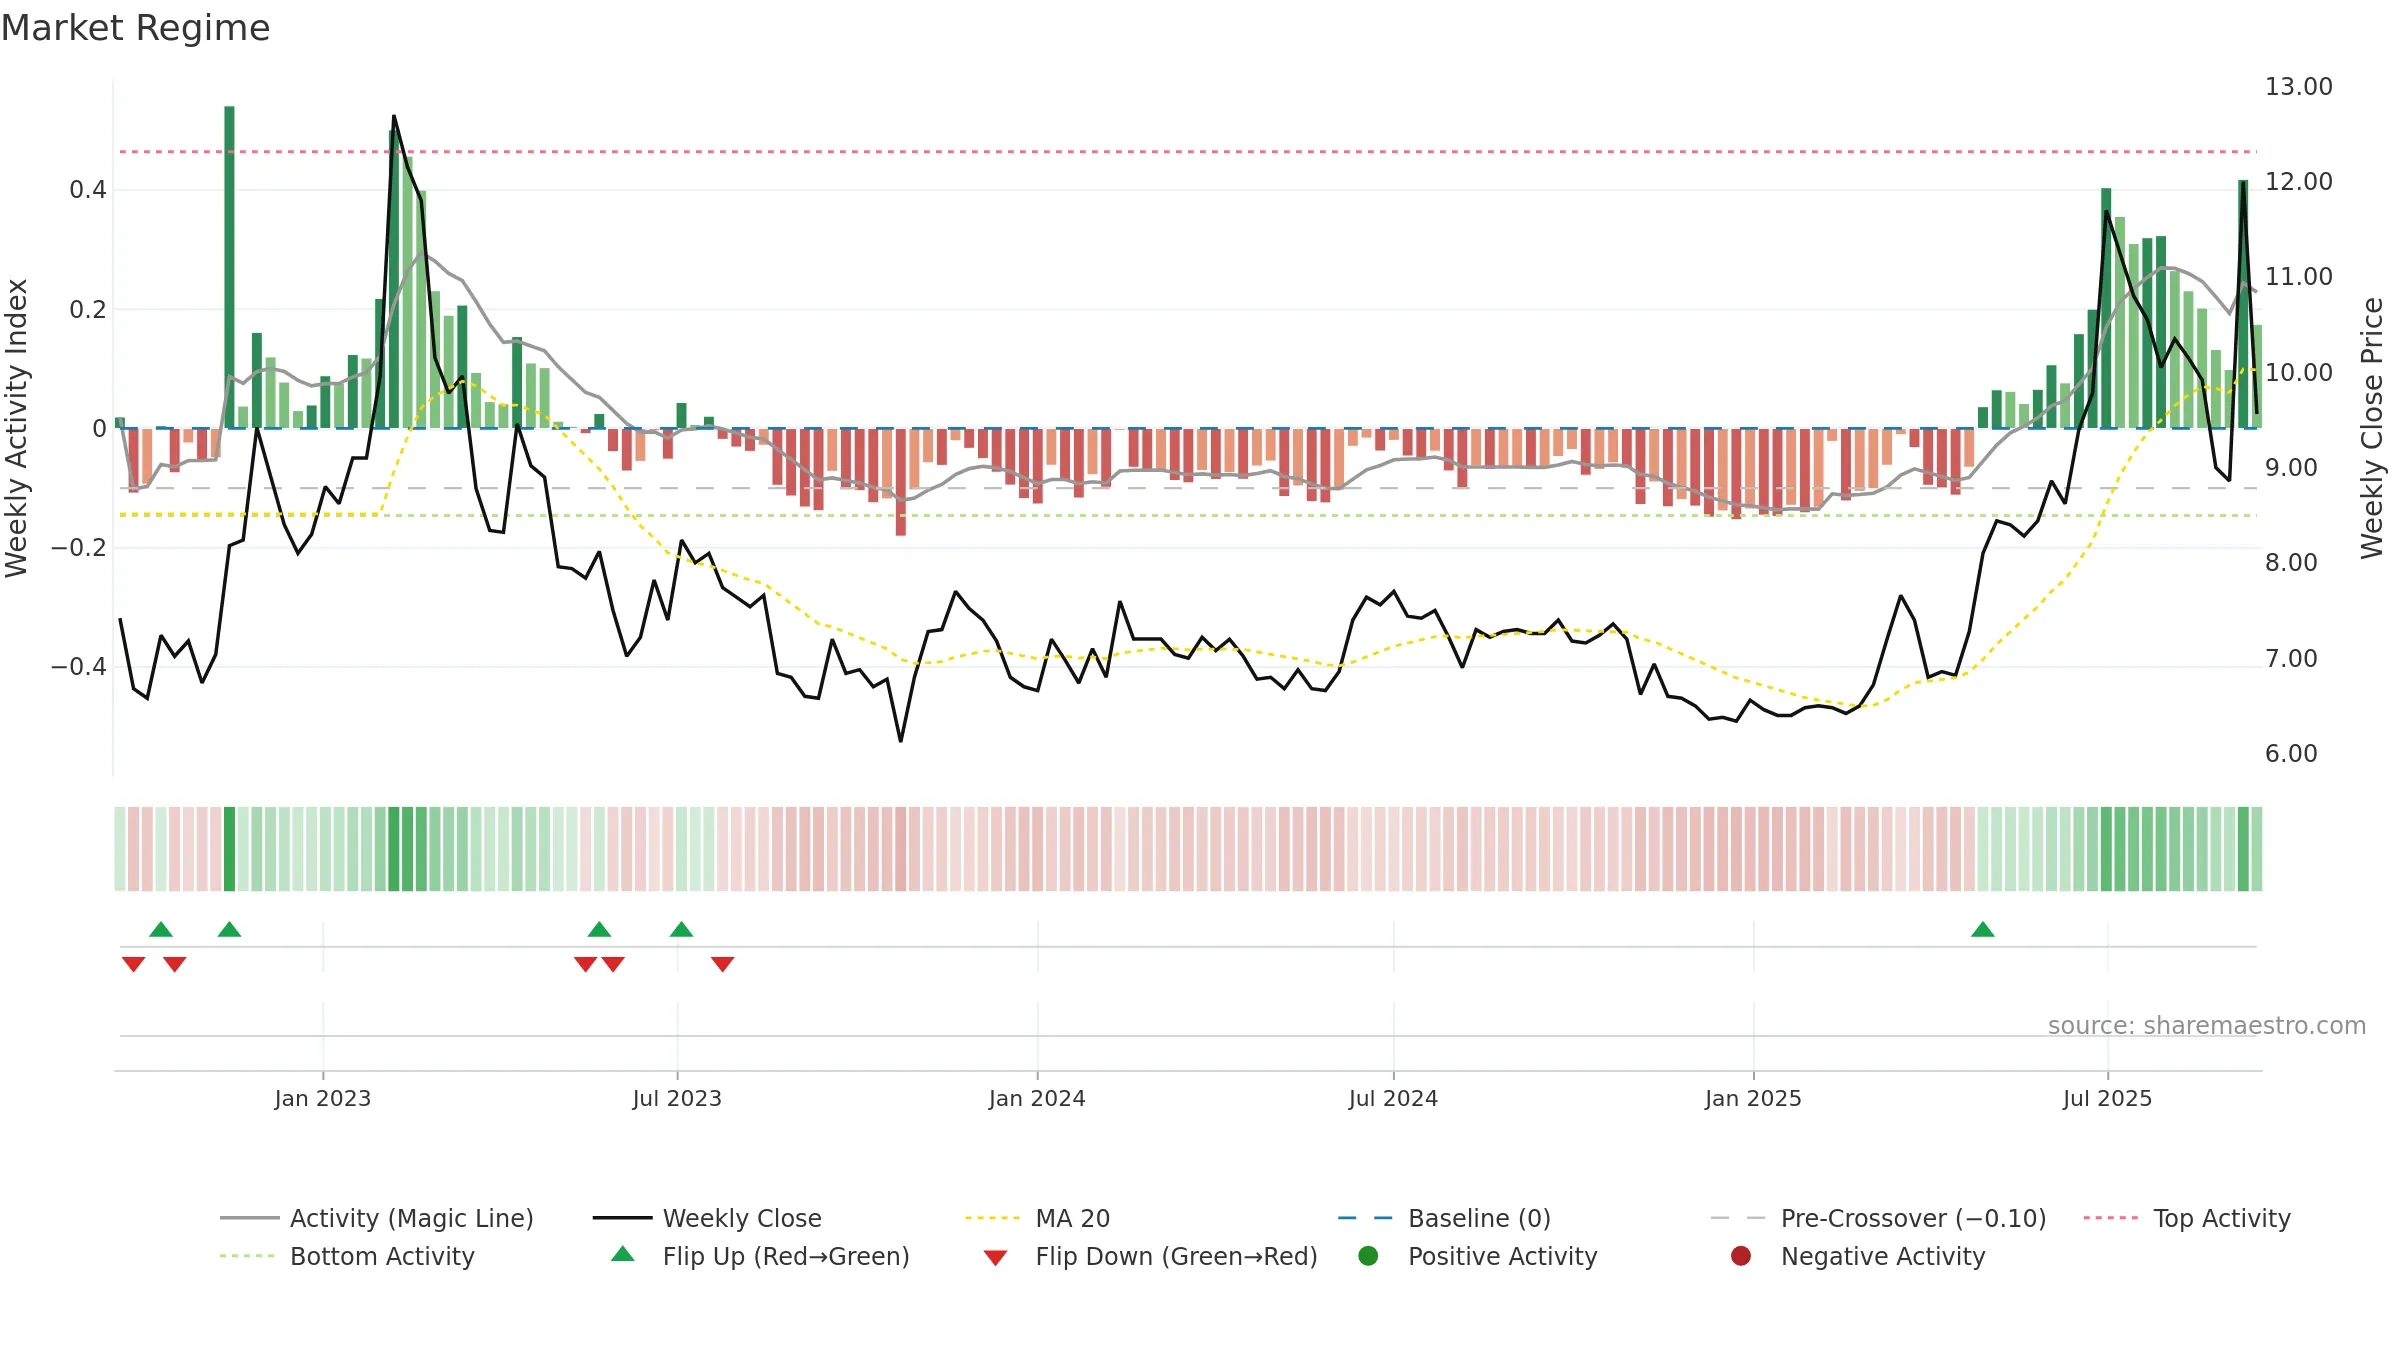The image size is (2400, 1350).
Task: Click the red Flip Down legend triangle
Action: (x=995, y=1258)
